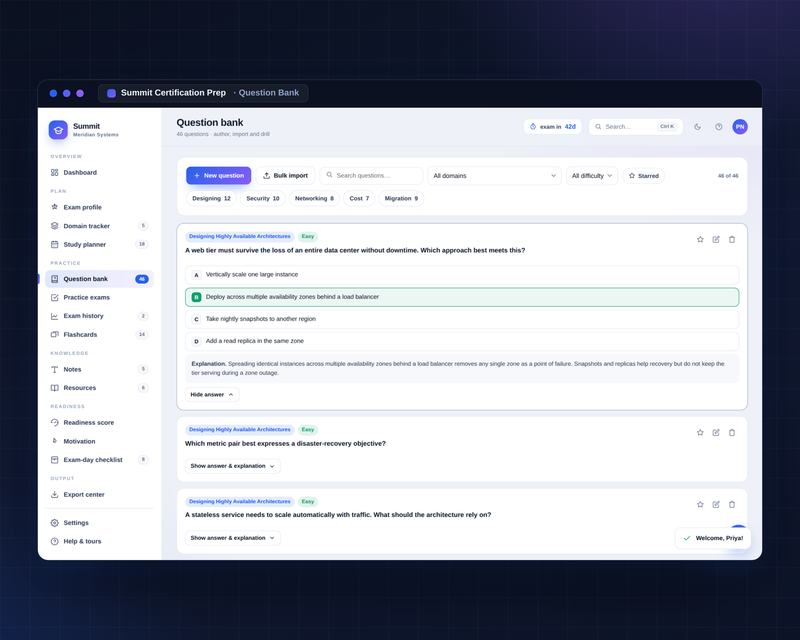This screenshot has height=640, width=800.
Task: Star the stateless service scaling question
Action: click(700, 505)
